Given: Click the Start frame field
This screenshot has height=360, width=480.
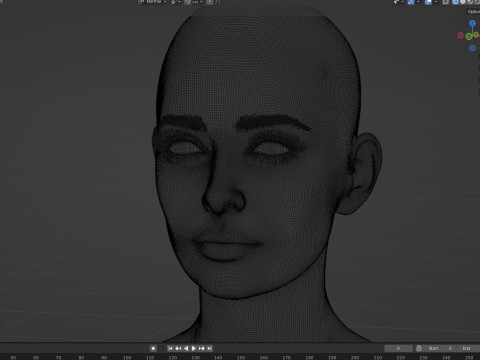Looking at the screenshot, I should [x=440, y=348].
